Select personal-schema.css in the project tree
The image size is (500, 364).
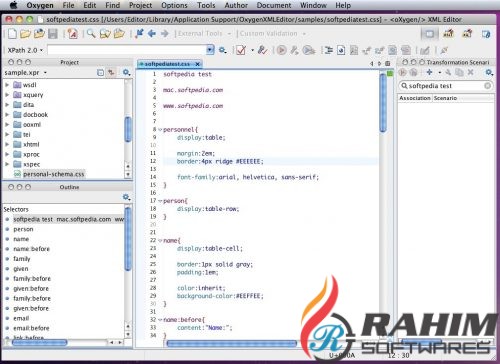pyautogui.click(x=53, y=174)
